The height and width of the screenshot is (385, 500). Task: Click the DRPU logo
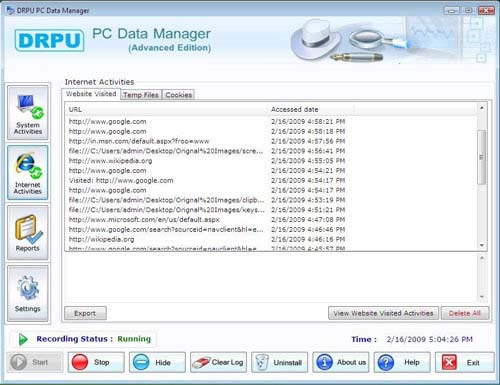pos(49,40)
